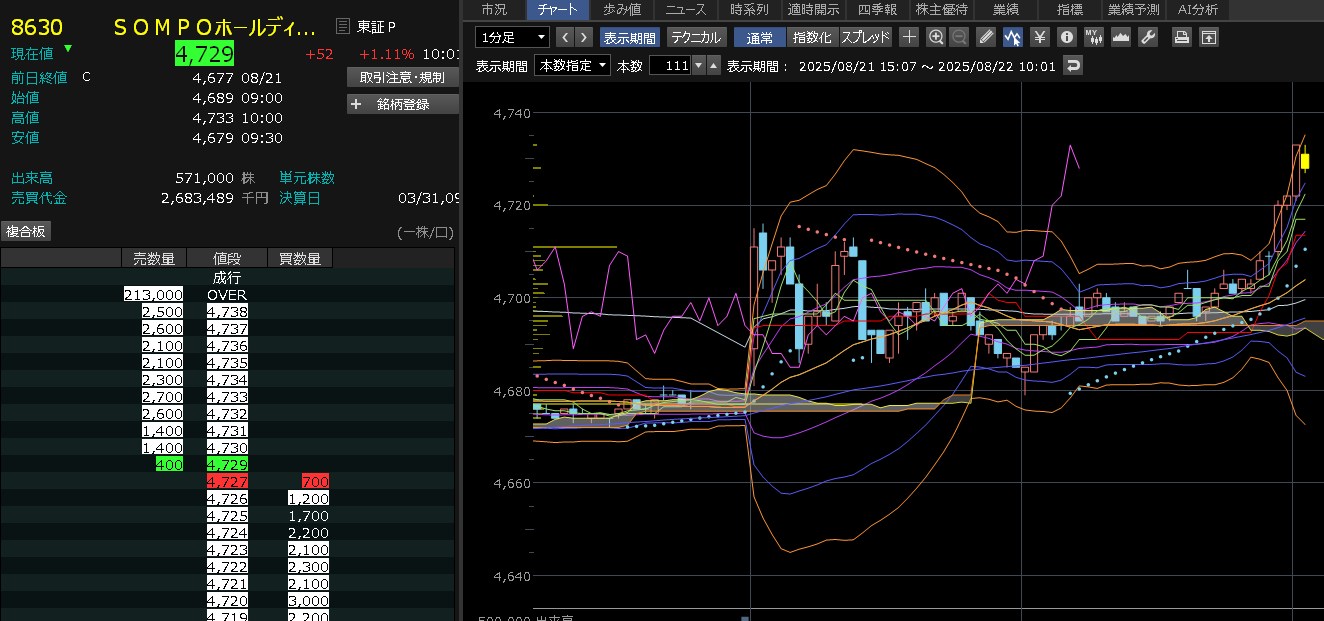The height and width of the screenshot is (621, 1324).
Task: Click the 本数 bar count input field
Action: pyautogui.click(x=670, y=66)
